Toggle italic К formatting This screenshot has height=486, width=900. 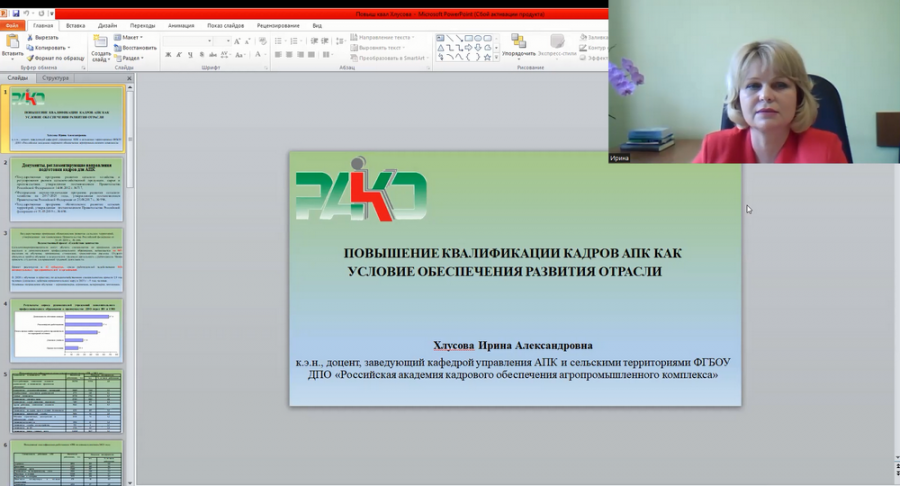click(177, 55)
